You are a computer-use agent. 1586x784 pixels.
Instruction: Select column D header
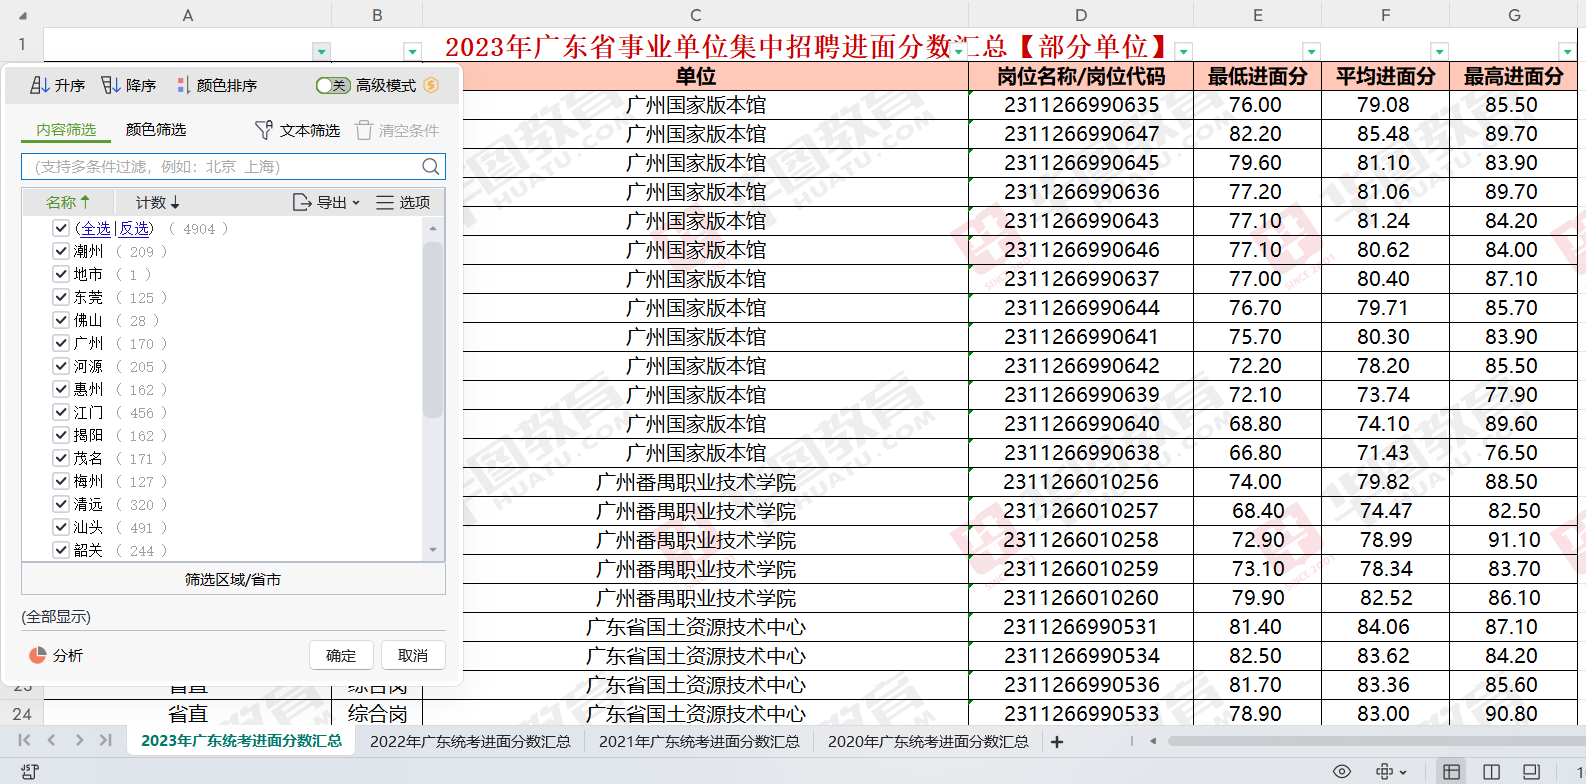coord(1081,15)
